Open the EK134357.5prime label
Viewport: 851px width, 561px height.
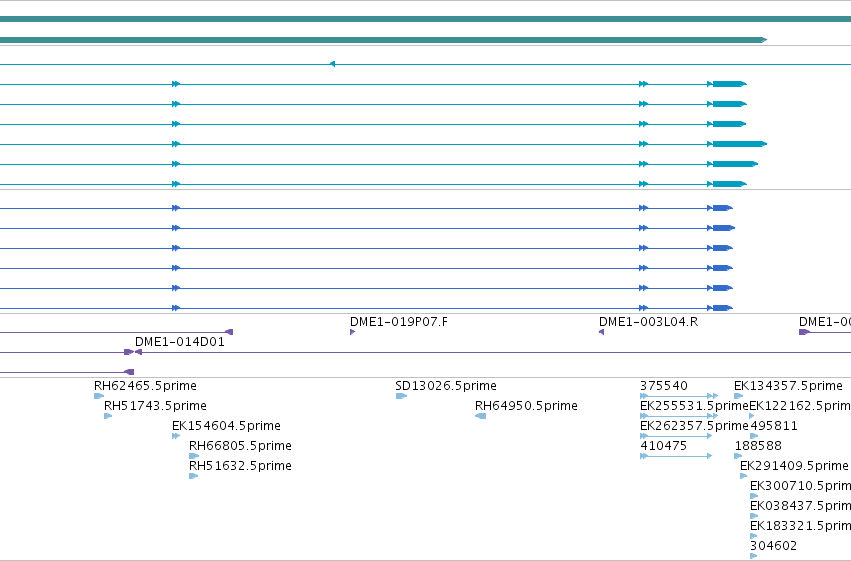789,386
